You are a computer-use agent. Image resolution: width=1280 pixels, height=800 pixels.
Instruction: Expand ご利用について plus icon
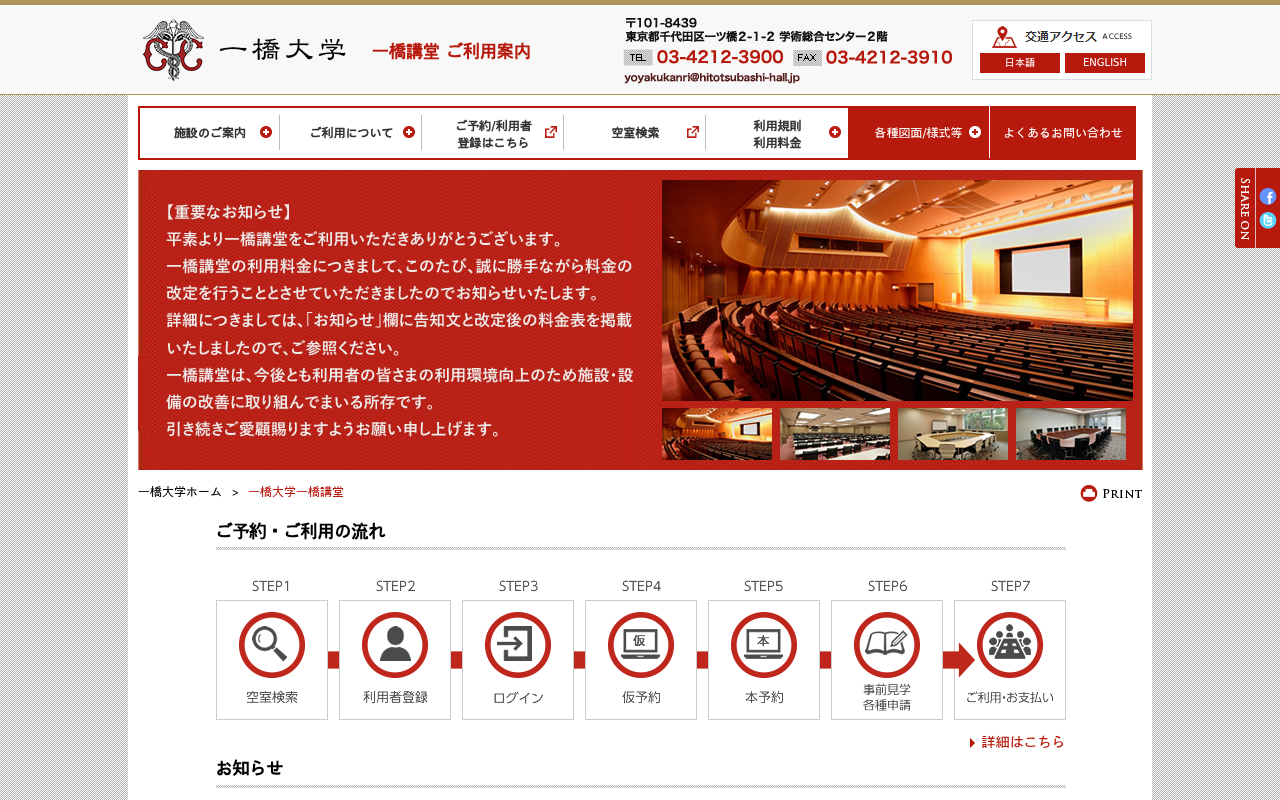point(409,132)
